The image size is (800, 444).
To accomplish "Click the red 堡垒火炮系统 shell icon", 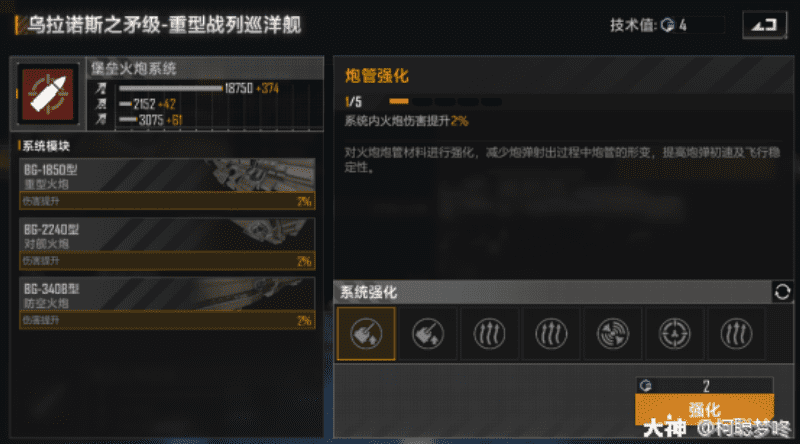I will pos(47,94).
